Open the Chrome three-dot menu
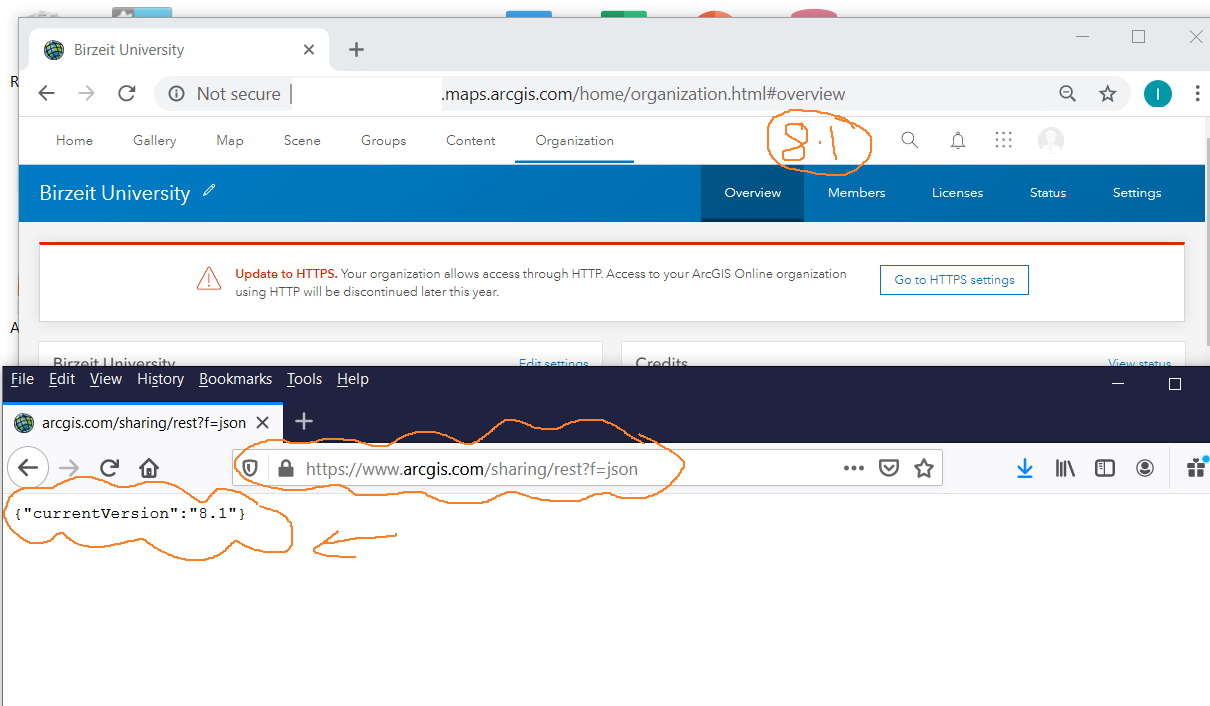1210x706 pixels. [1197, 94]
